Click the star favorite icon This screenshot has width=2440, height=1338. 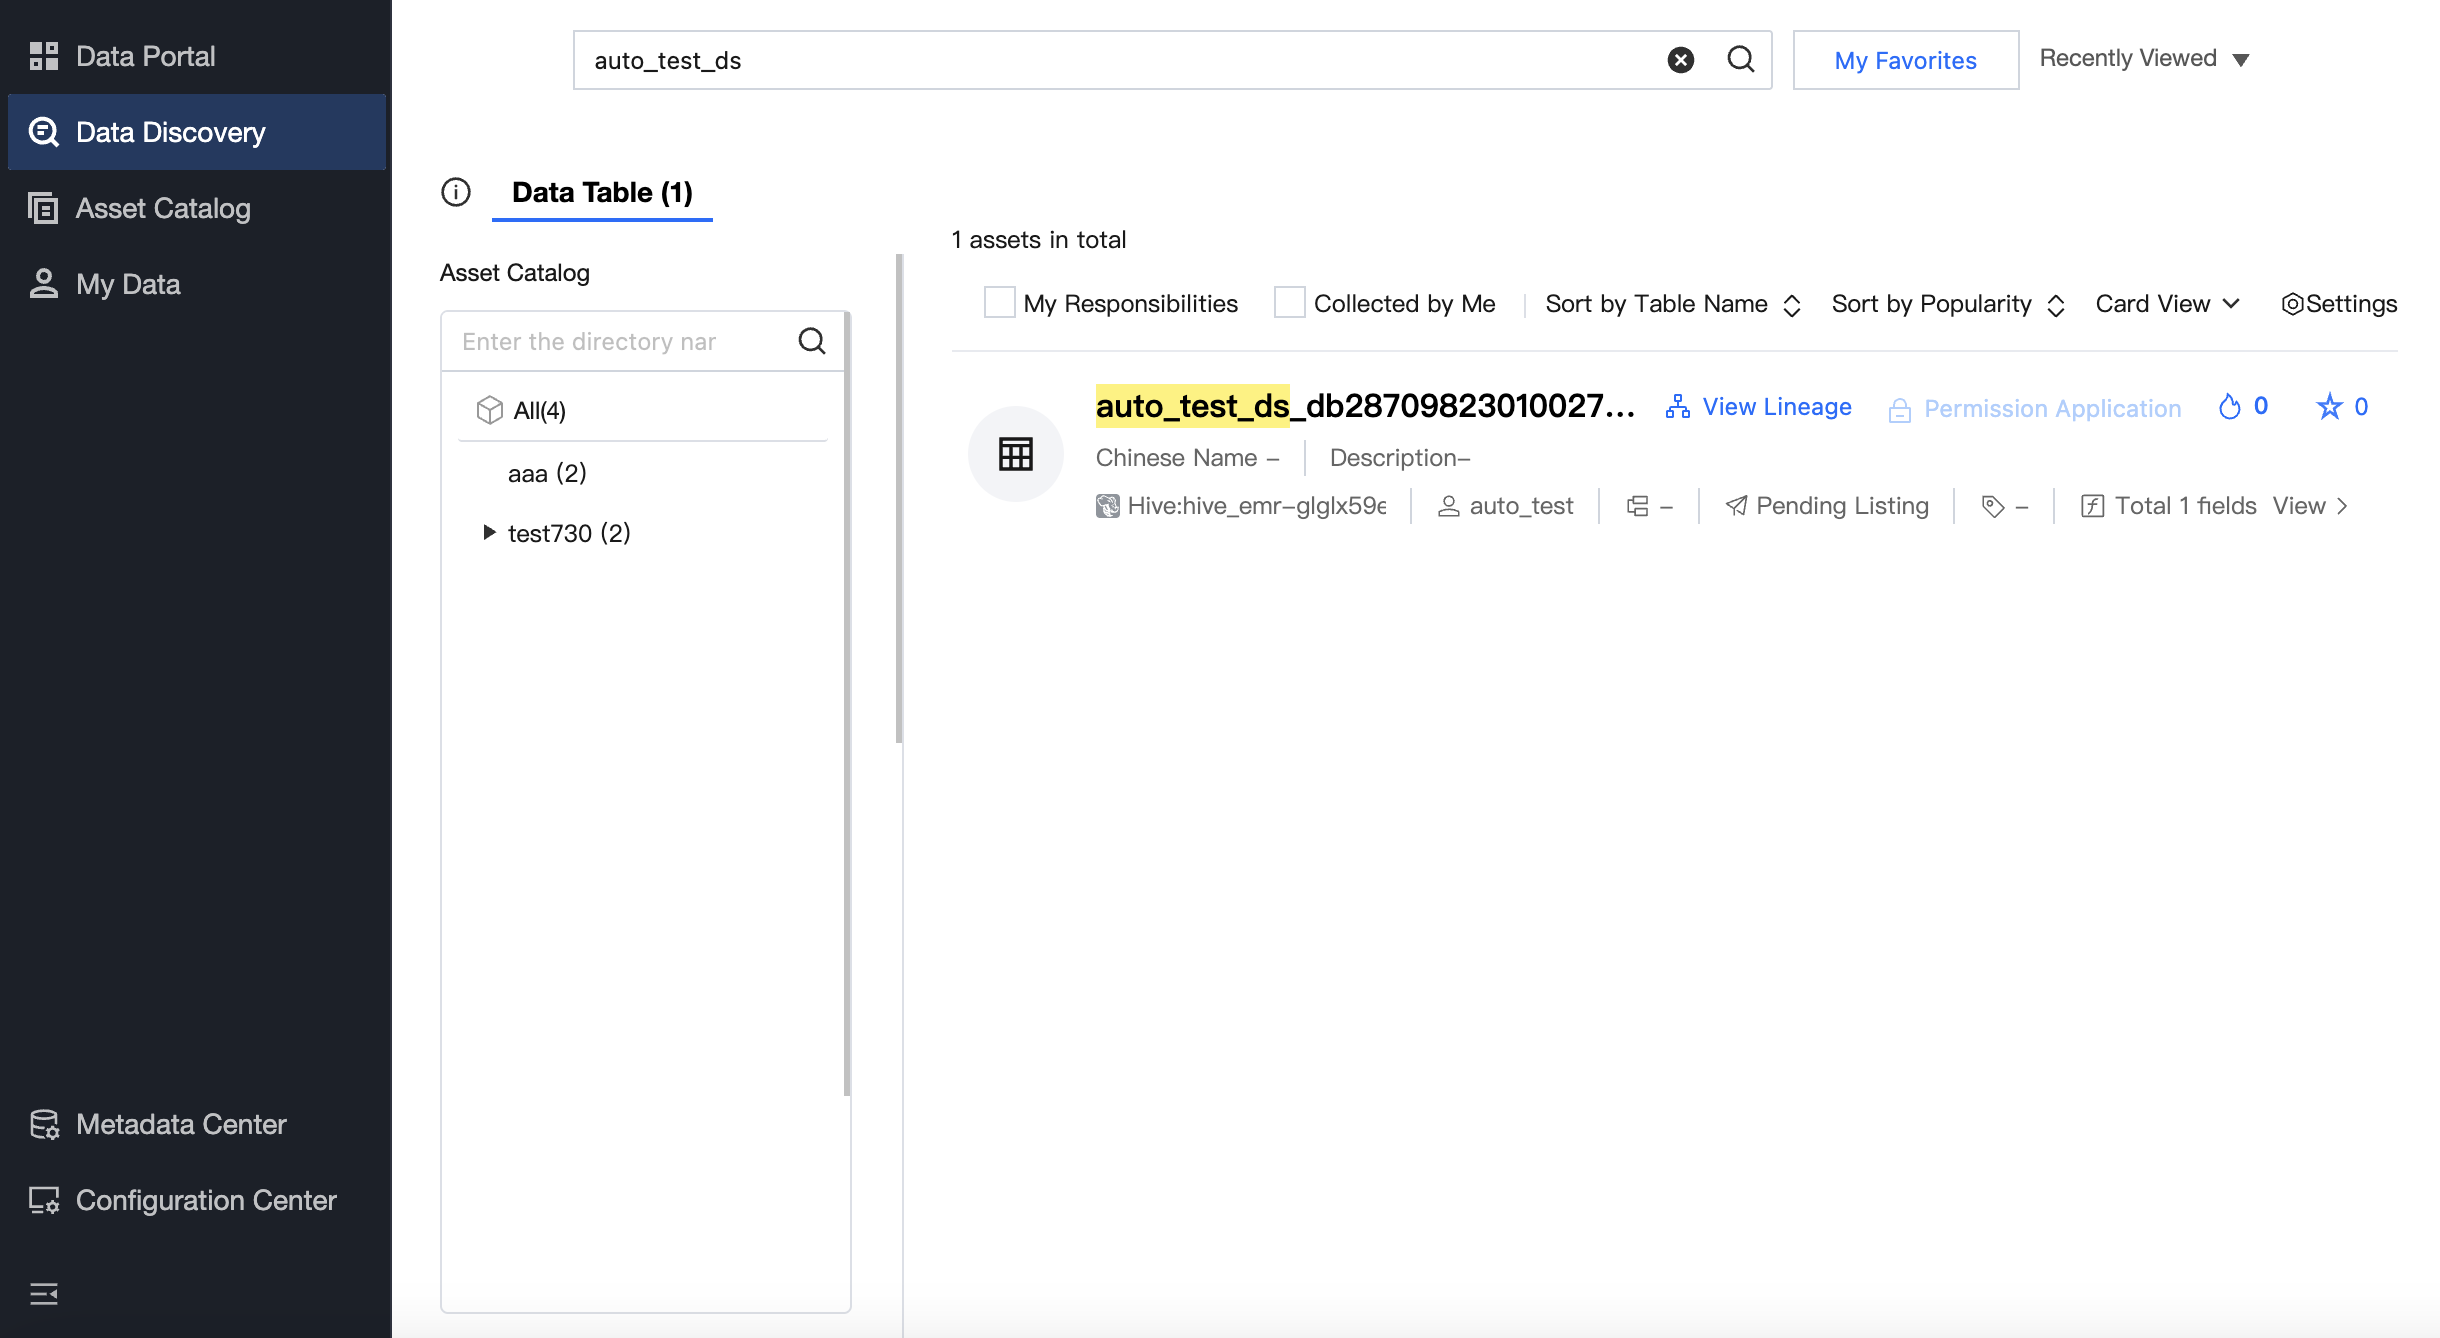pyautogui.click(x=2329, y=407)
